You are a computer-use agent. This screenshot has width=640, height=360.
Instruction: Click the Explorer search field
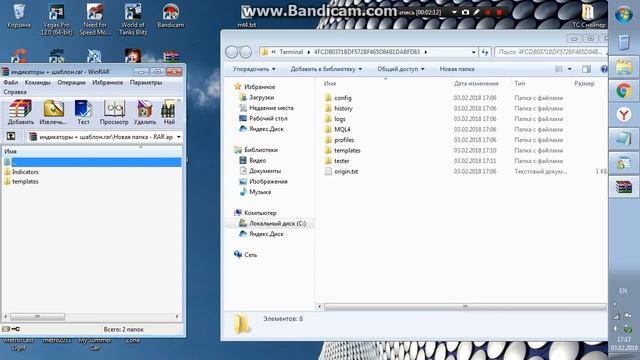click(551, 52)
